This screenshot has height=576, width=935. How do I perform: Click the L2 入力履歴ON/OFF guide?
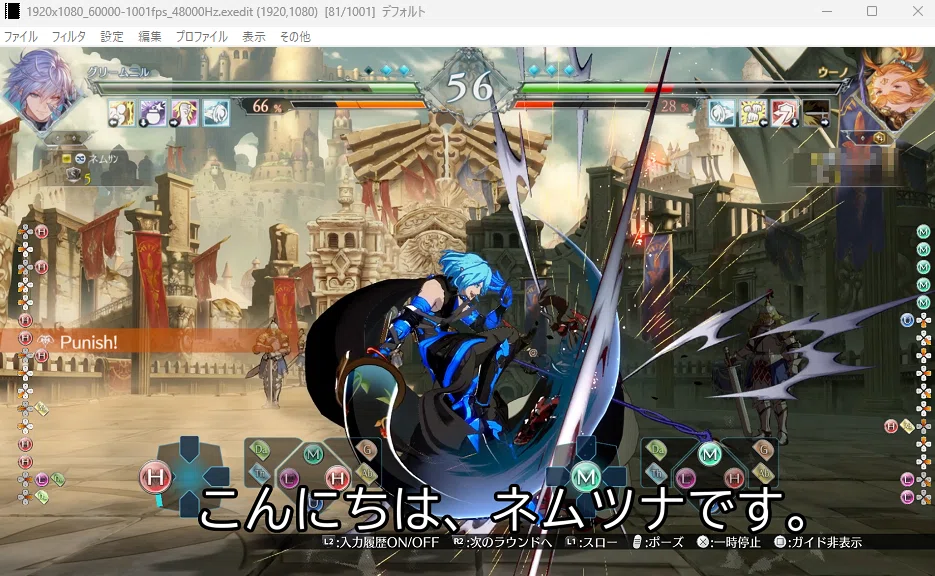(381, 542)
